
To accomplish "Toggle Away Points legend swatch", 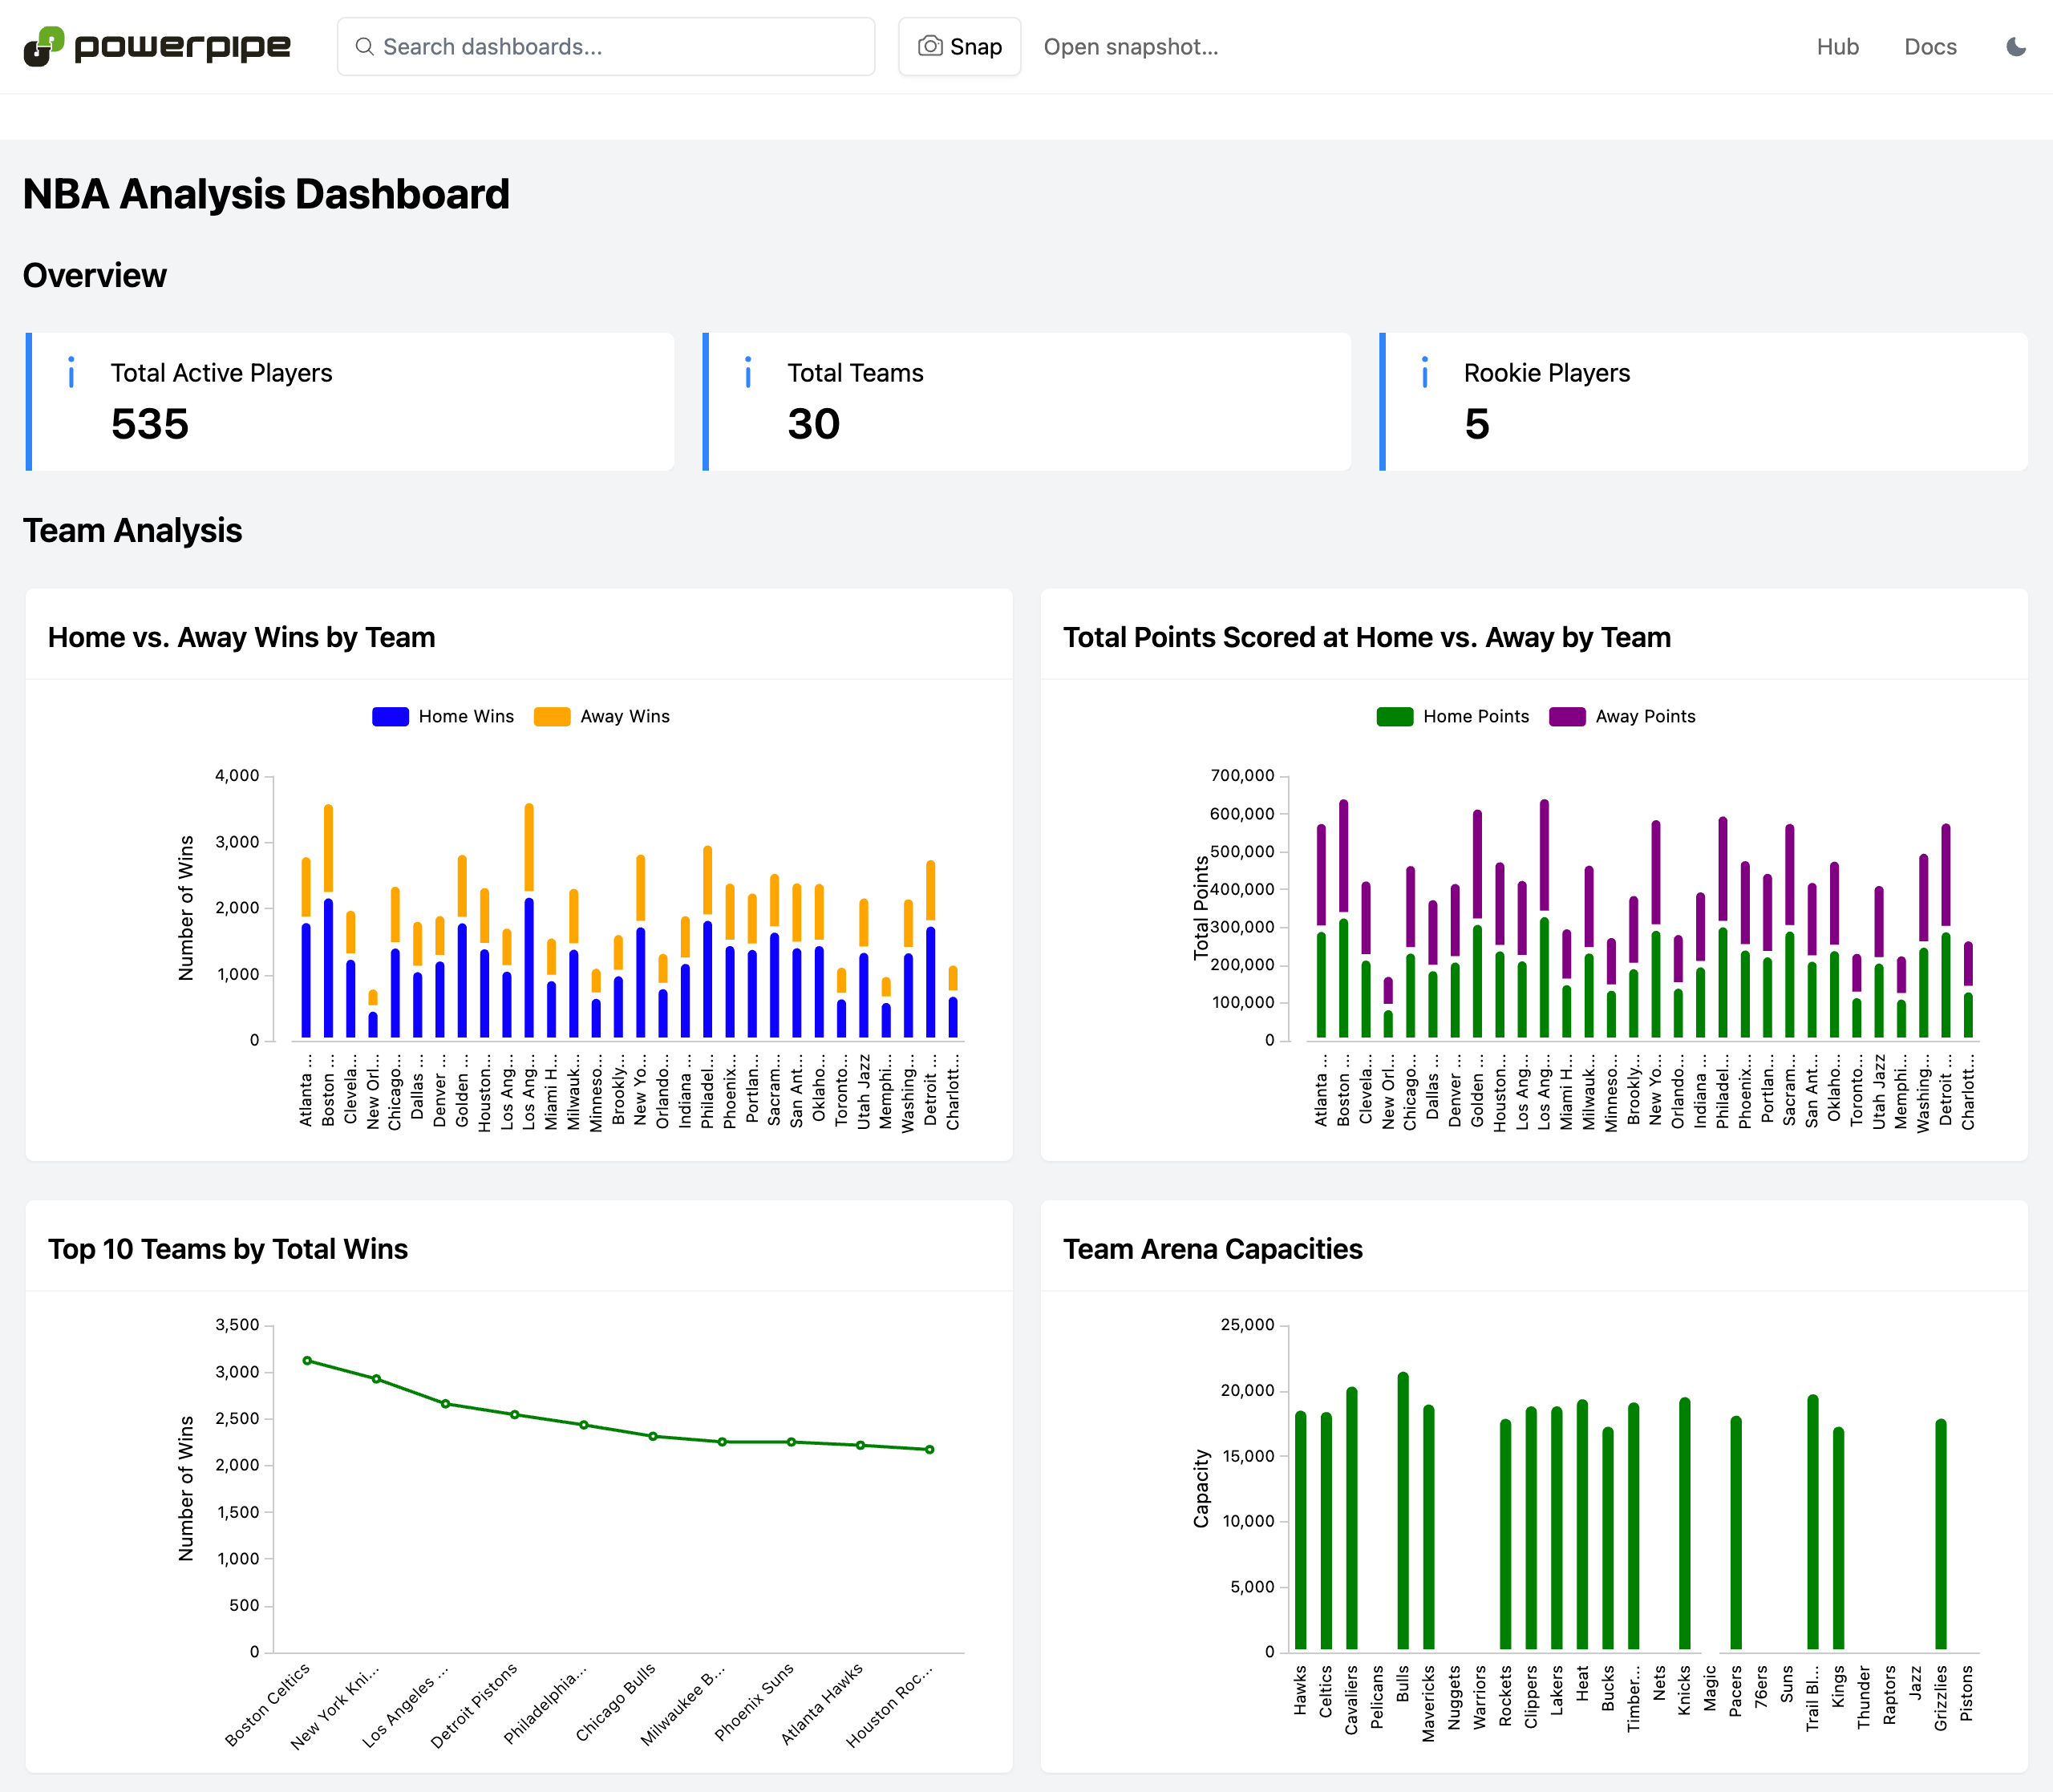I will 1567,716.
